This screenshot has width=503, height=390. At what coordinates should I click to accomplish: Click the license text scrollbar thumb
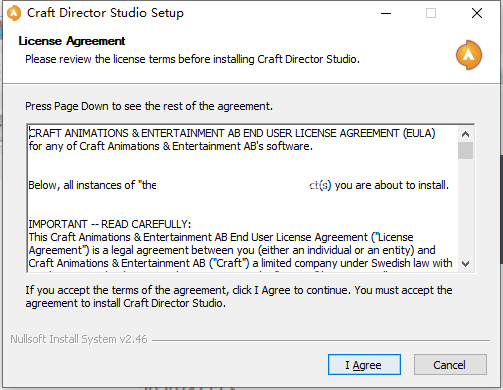point(465,150)
